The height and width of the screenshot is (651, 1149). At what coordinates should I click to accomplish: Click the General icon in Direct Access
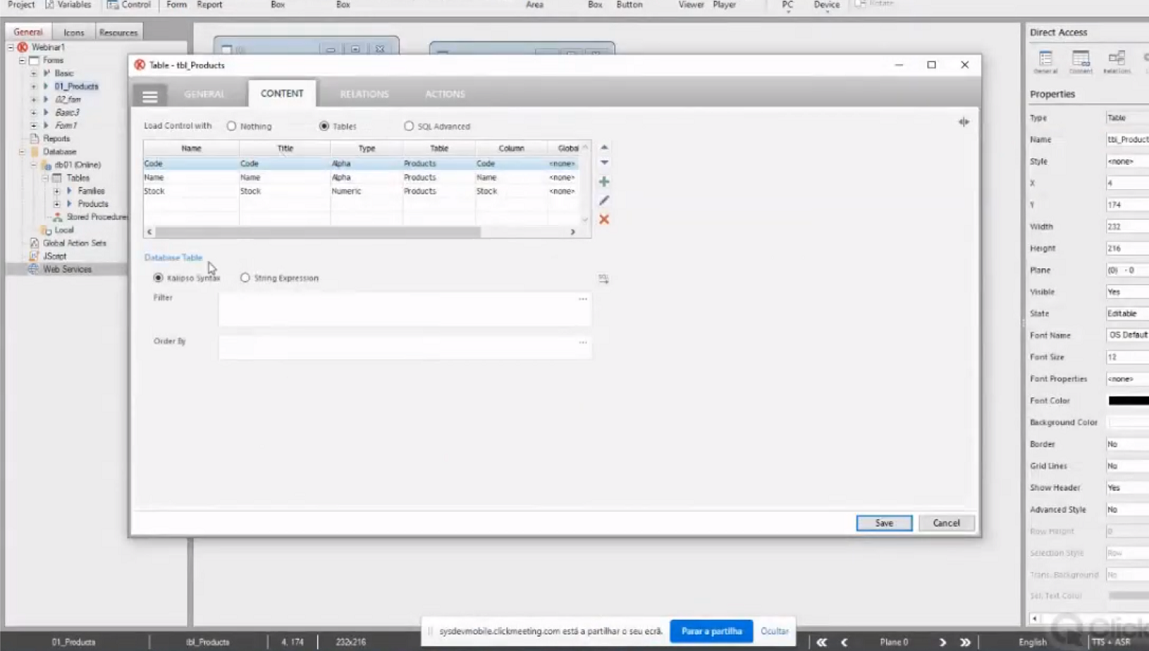1045,61
